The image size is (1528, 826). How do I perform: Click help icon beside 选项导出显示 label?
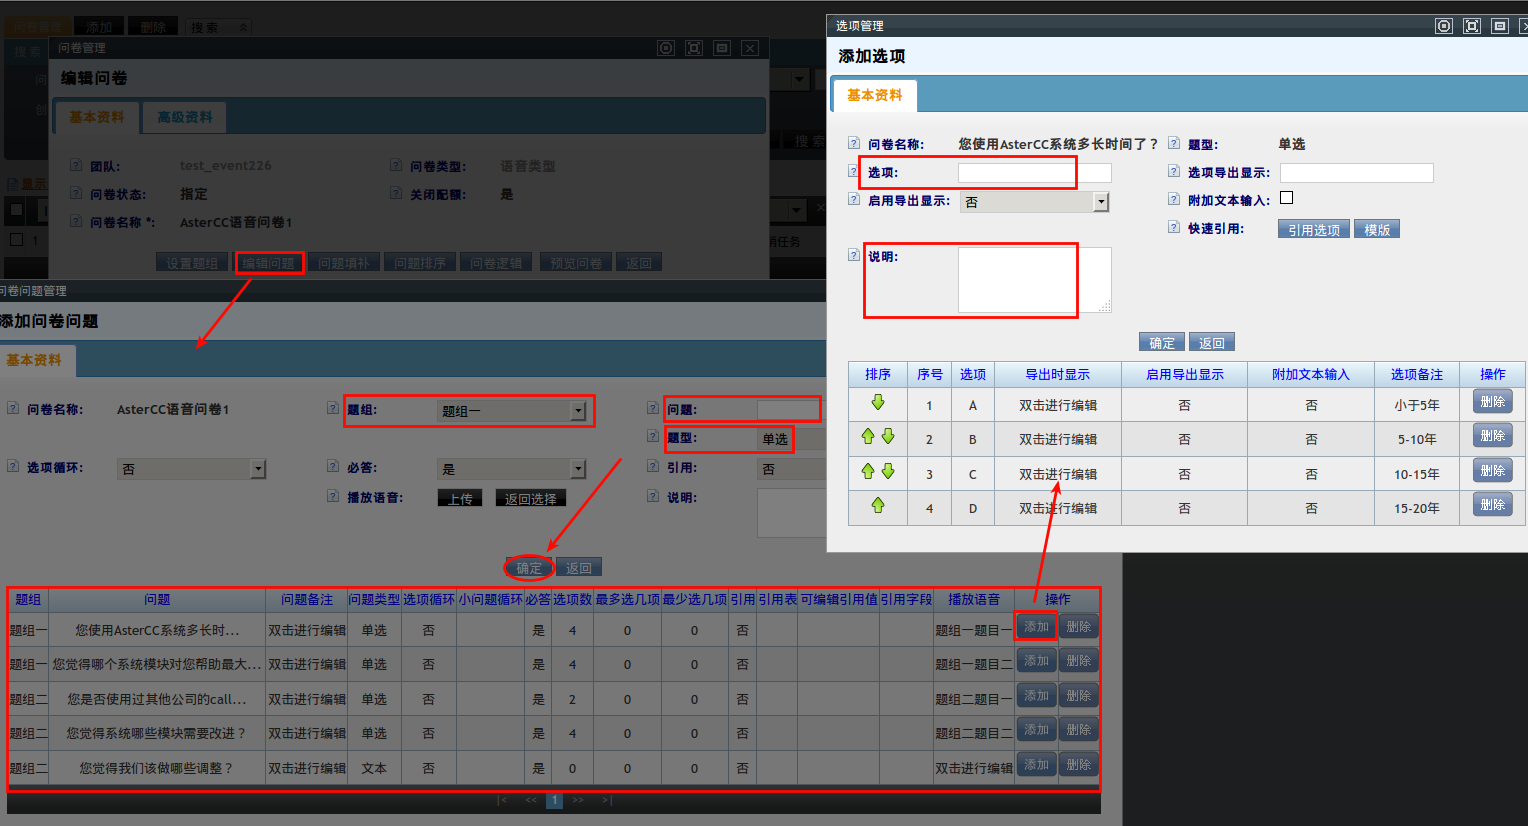(1174, 171)
